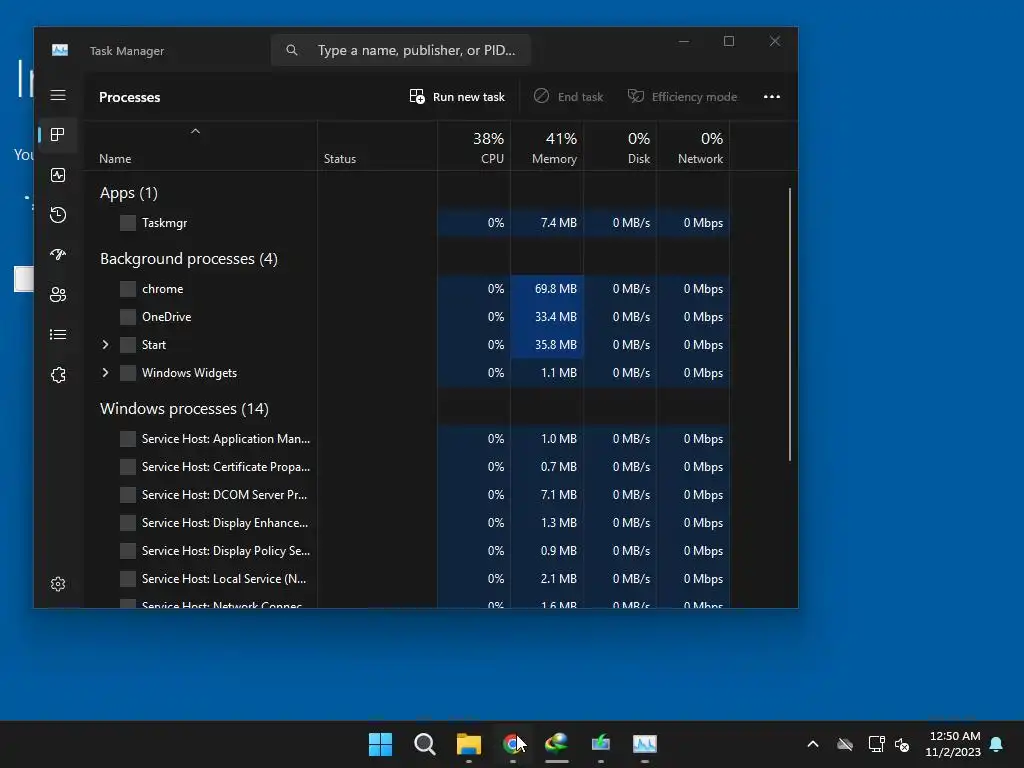
Task: Open the Windows Start button on taskbar
Action: pos(380,744)
